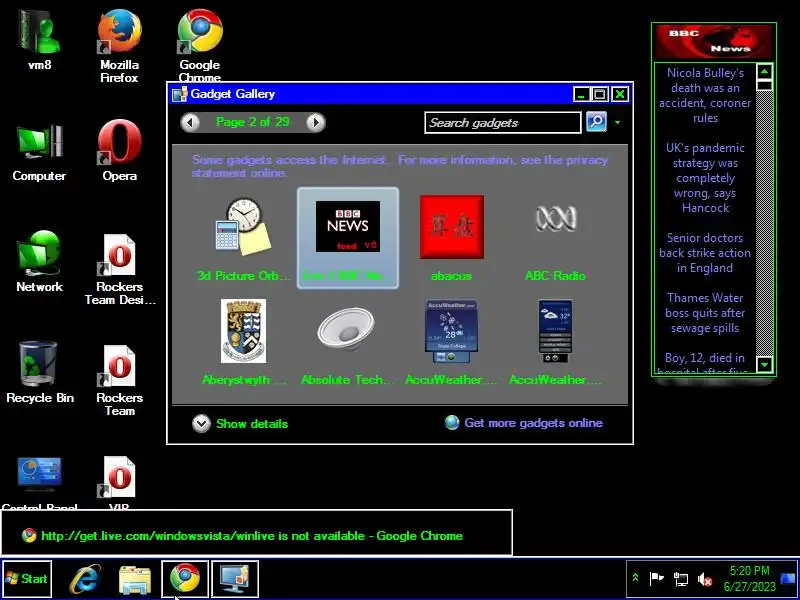Open Get more gadgets online link
Screen dimensions: 800x600
click(524, 423)
